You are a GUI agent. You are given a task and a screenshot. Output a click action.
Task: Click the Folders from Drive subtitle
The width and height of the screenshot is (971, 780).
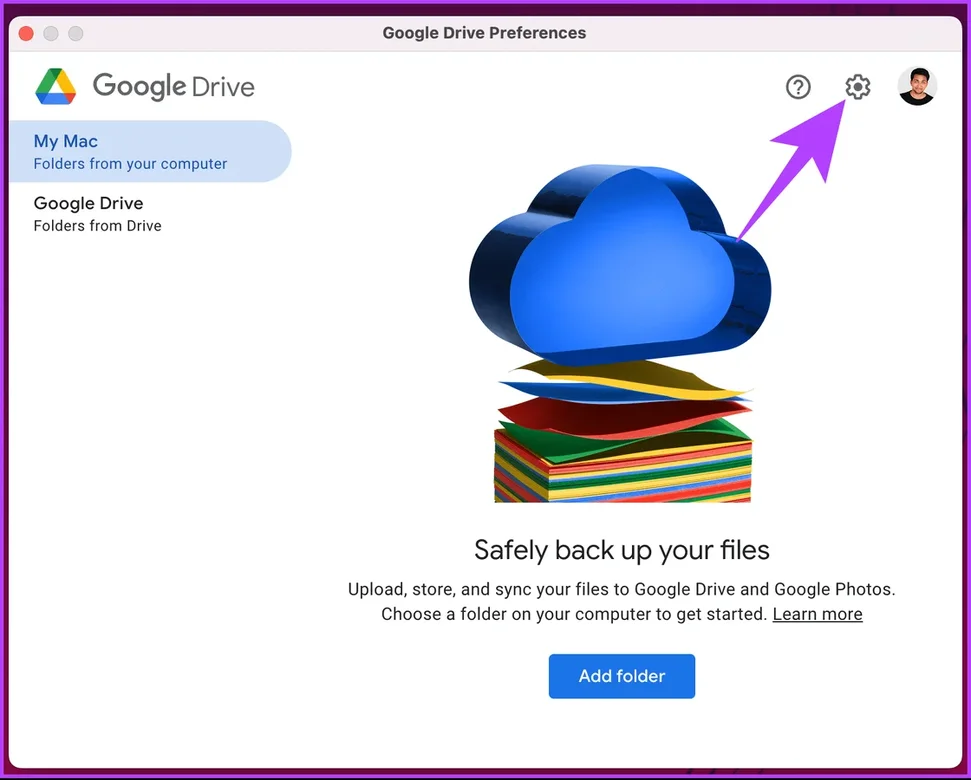coord(97,226)
